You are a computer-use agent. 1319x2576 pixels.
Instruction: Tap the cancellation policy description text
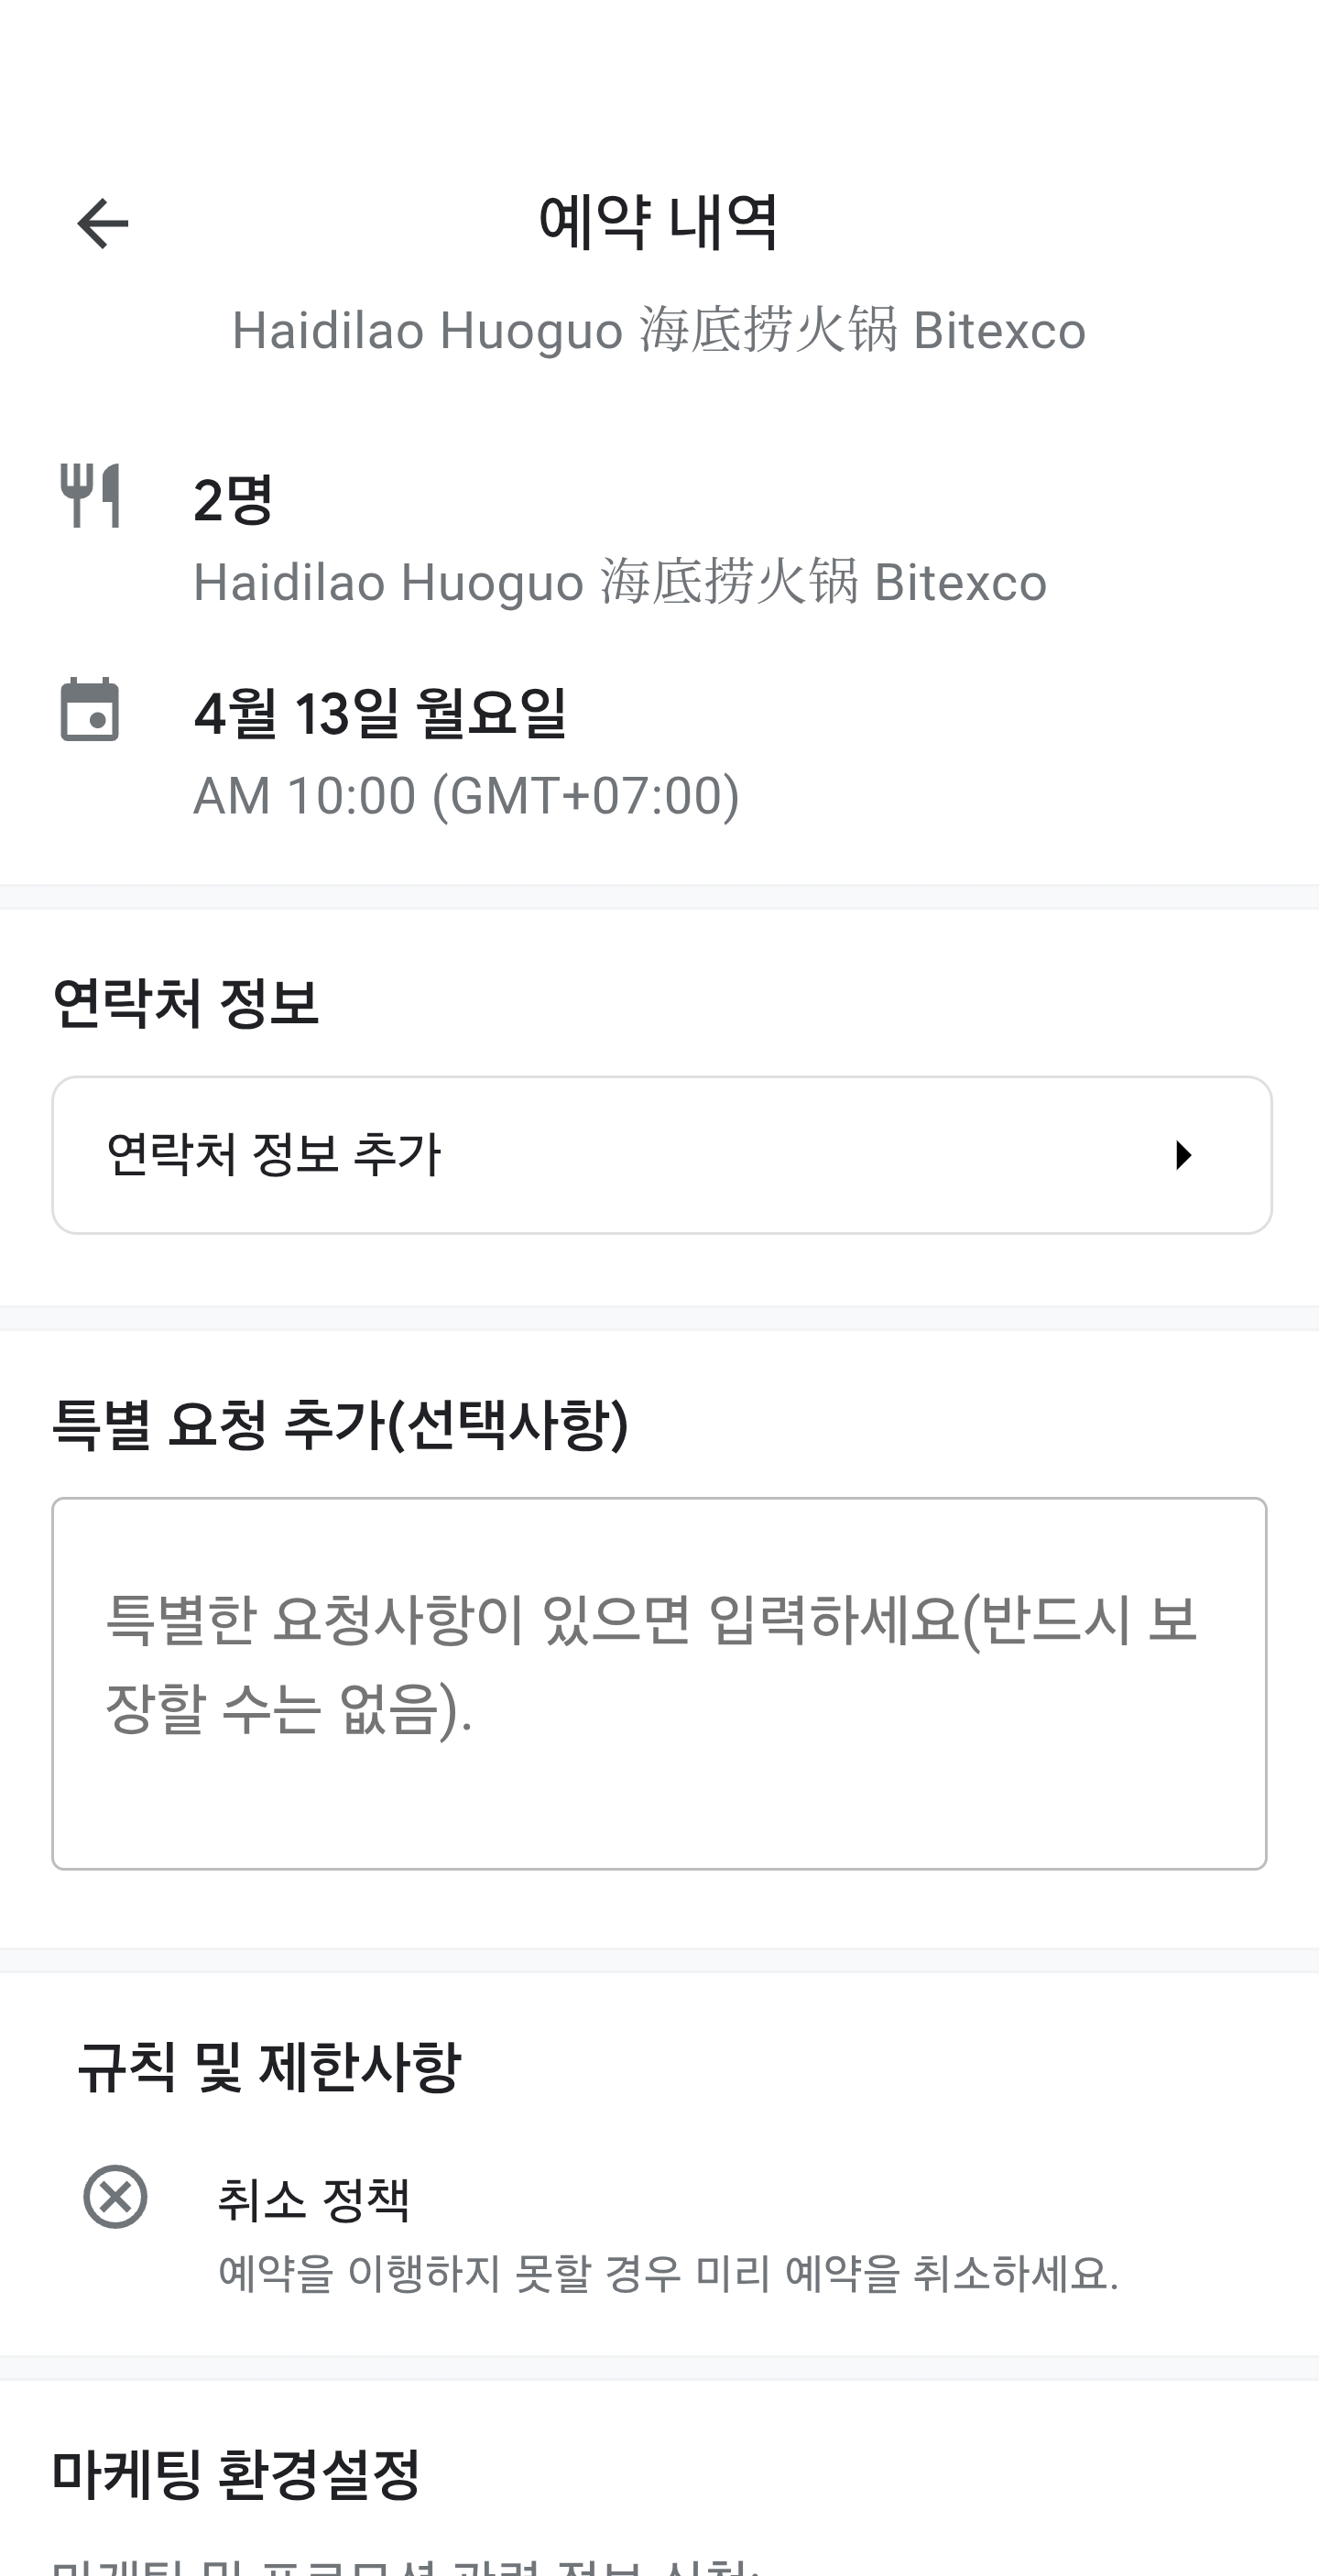(x=667, y=2274)
